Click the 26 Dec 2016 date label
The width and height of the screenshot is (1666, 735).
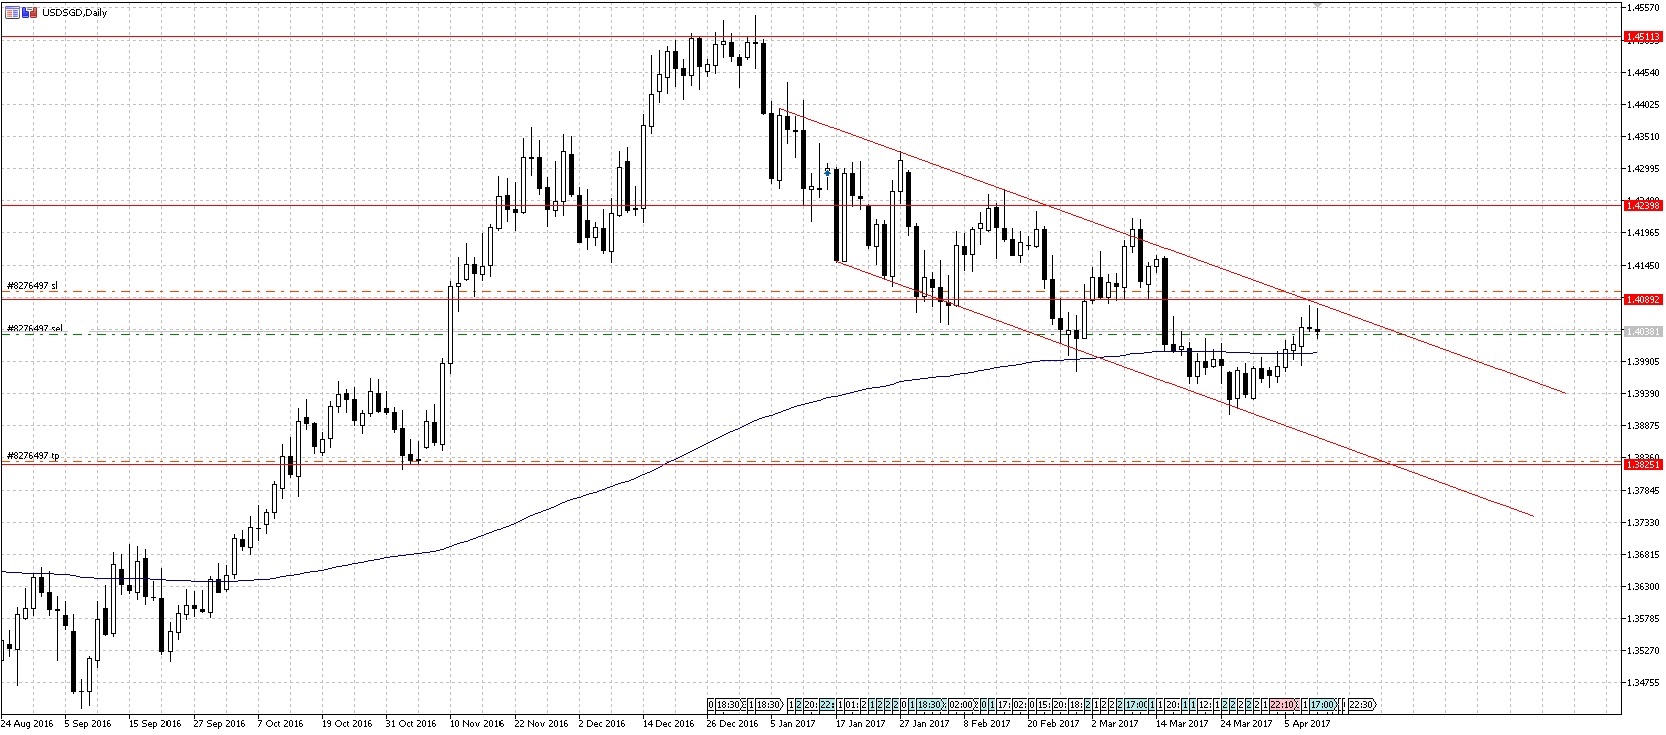pyautogui.click(x=733, y=722)
